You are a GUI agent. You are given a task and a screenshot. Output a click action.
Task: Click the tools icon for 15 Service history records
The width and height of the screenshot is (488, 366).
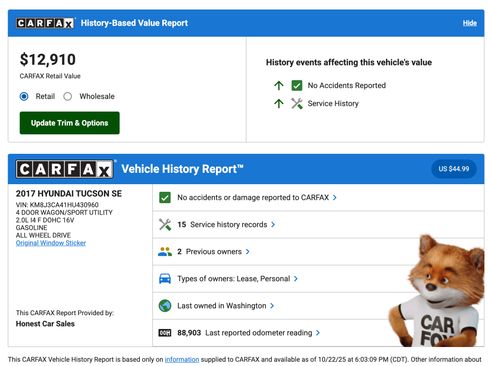pyautogui.click(x=165, y=225)
